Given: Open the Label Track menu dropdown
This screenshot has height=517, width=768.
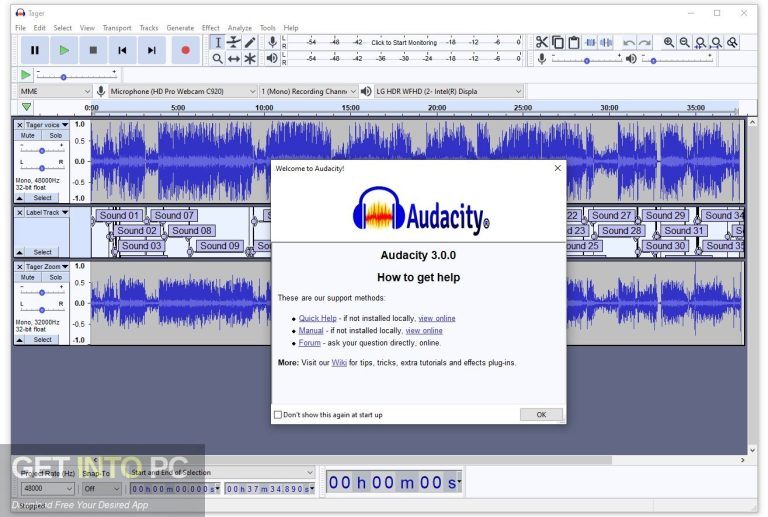Looking at the screenshot, I should (47, 212).
